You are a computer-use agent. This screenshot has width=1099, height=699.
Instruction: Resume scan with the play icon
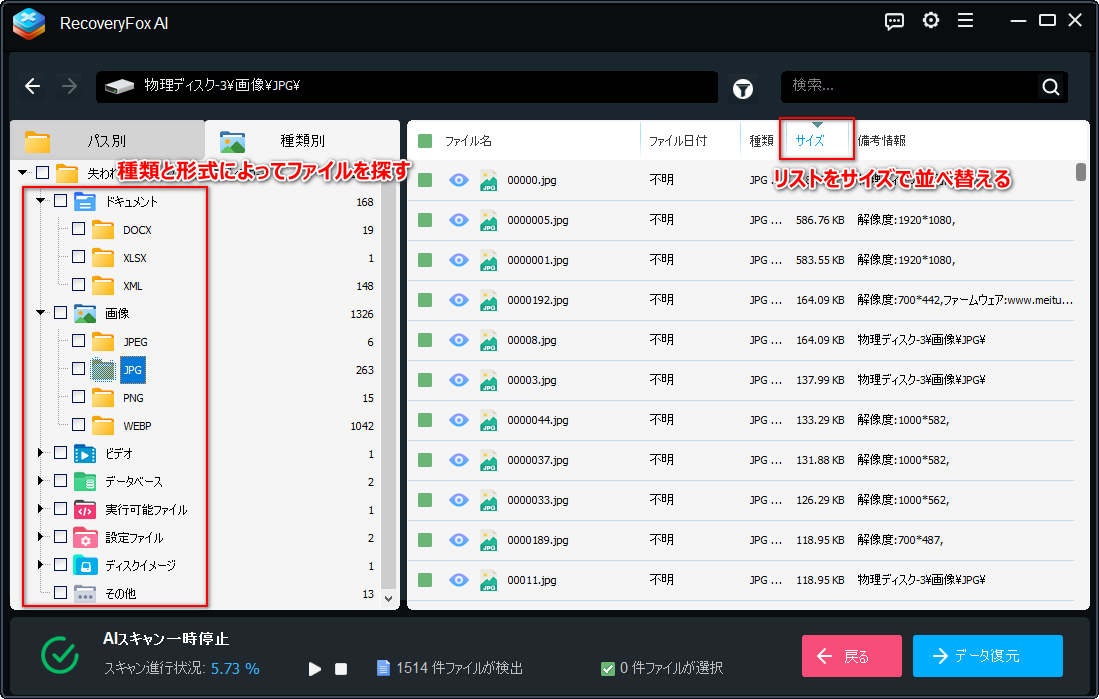coord(315,669)
